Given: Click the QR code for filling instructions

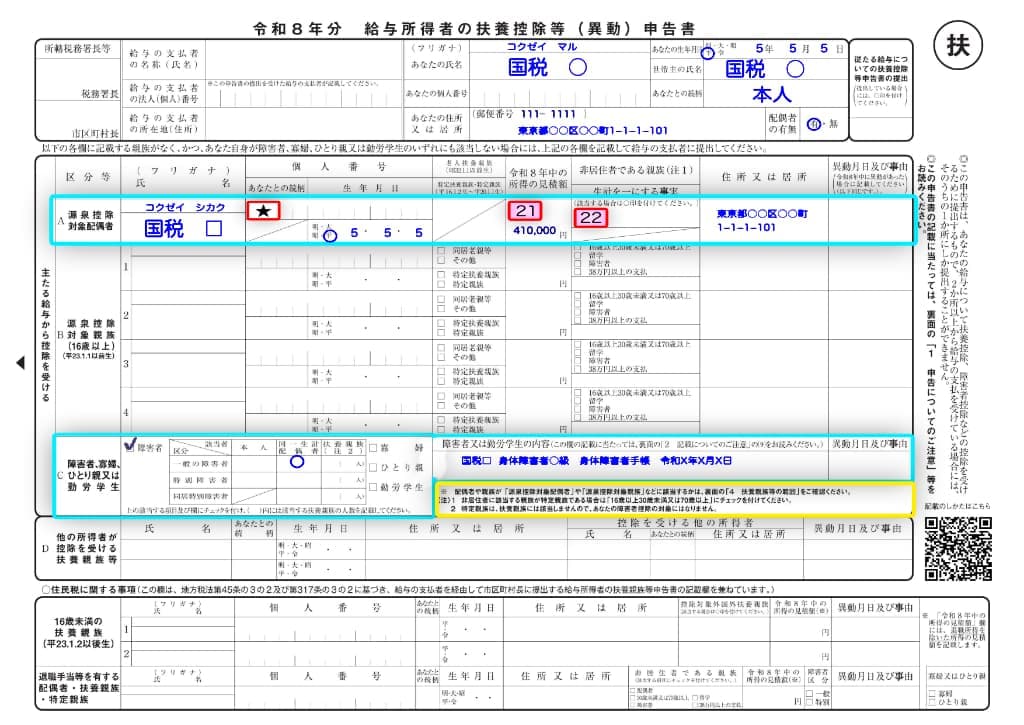Looking at the screenshot, I should (956, 548).
